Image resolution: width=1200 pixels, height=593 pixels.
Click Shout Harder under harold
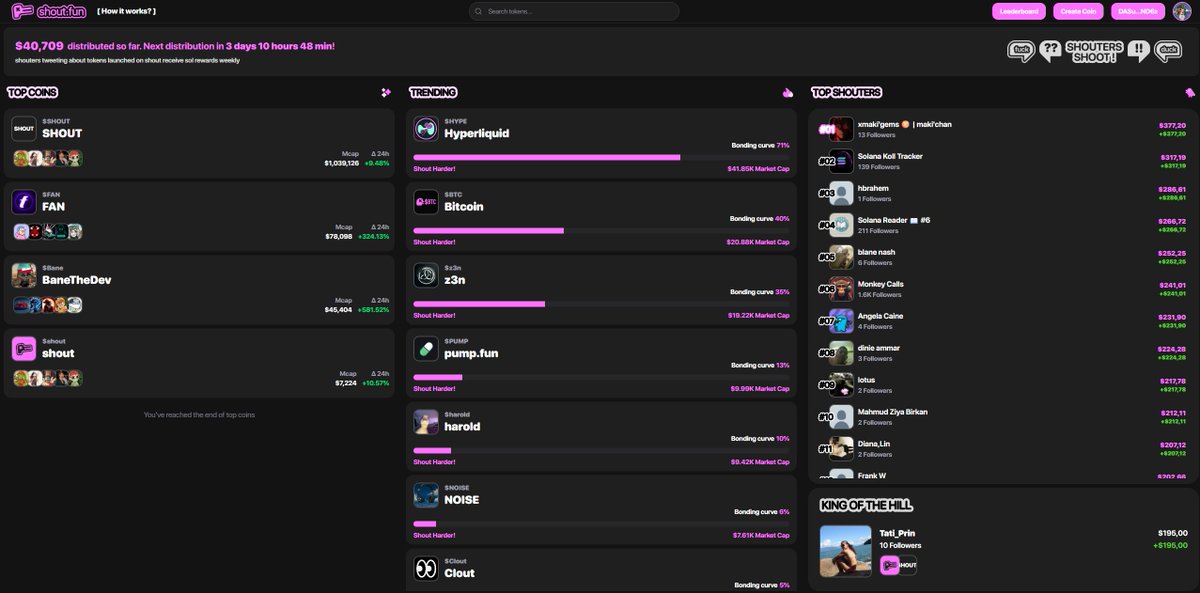(434, 461)
